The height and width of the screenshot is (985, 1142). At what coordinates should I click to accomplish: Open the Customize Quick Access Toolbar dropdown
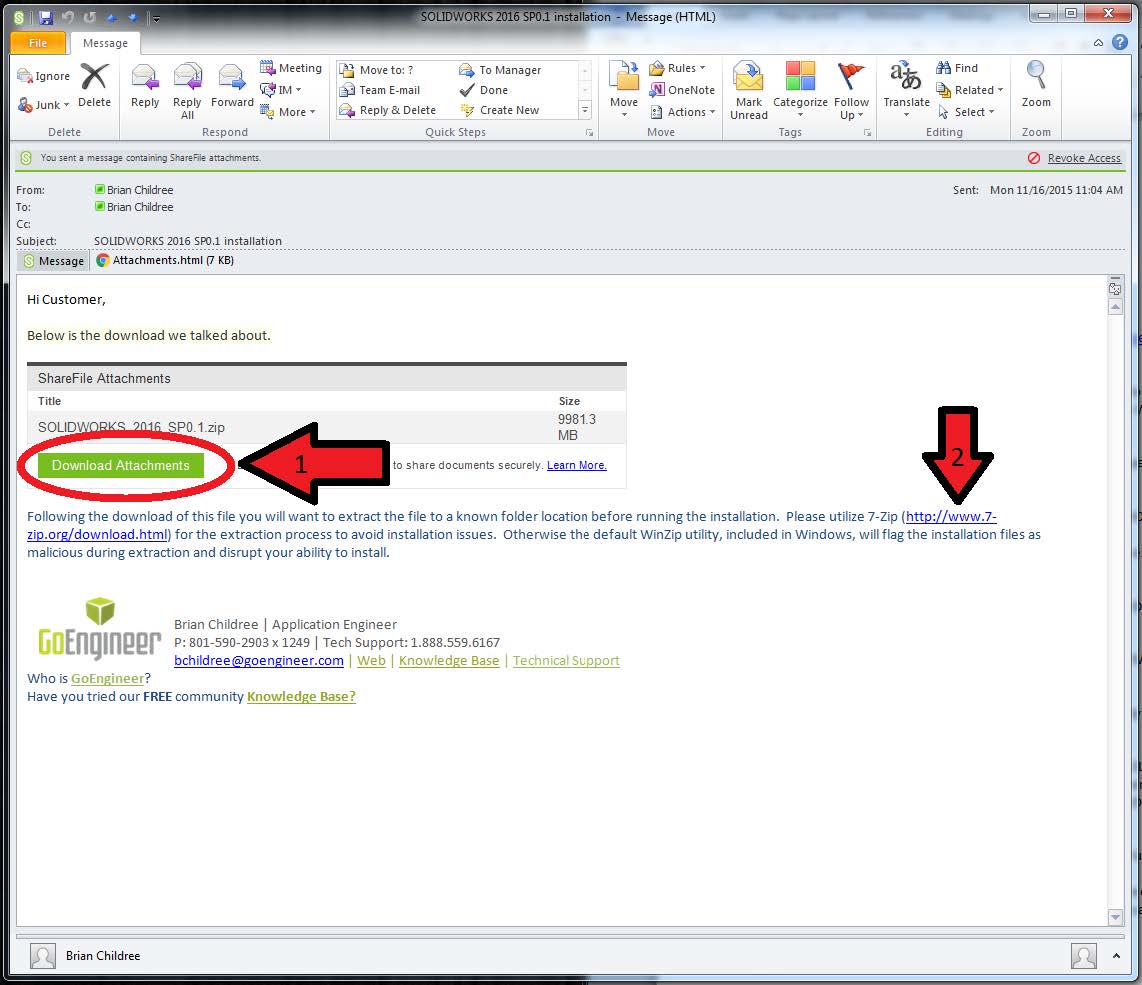pos(156,18)
